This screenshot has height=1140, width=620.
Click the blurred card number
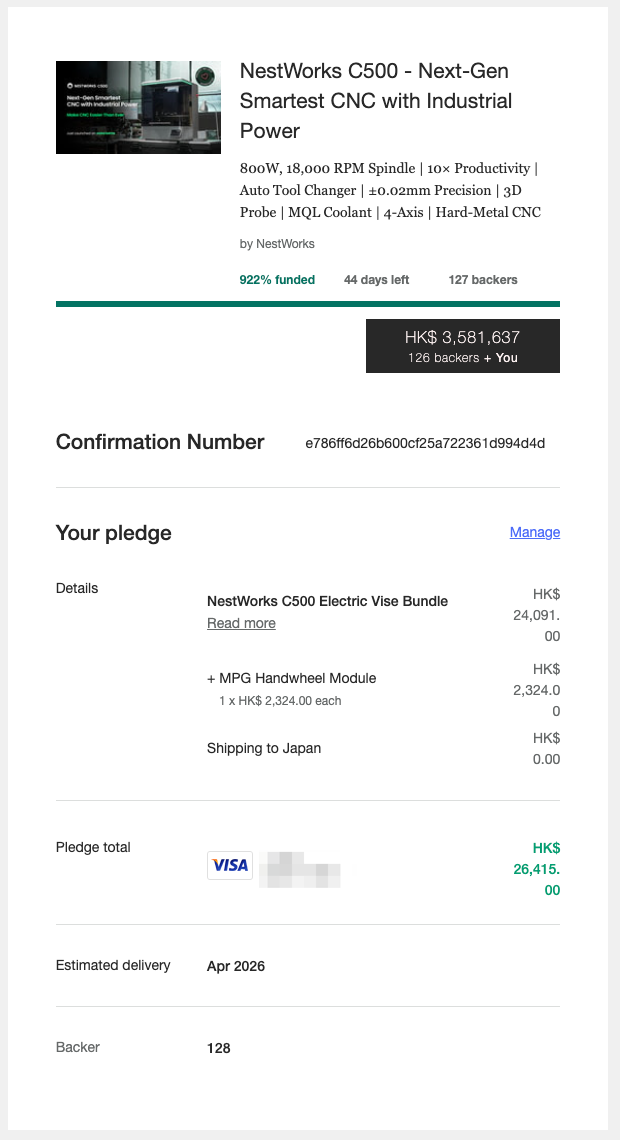(300, 868)
